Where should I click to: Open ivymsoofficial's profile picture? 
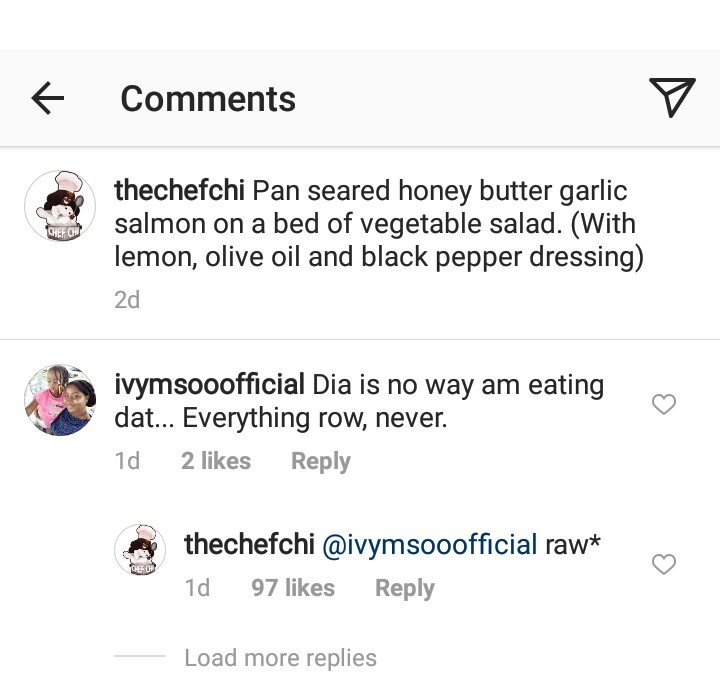pyautogui.click(x=59, y=400)
